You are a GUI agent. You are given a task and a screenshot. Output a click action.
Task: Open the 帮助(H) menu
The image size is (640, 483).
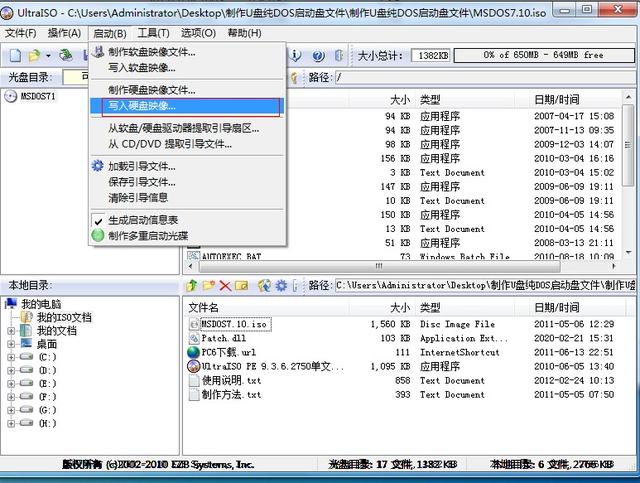pyautogui.click(x=244, y=33)
